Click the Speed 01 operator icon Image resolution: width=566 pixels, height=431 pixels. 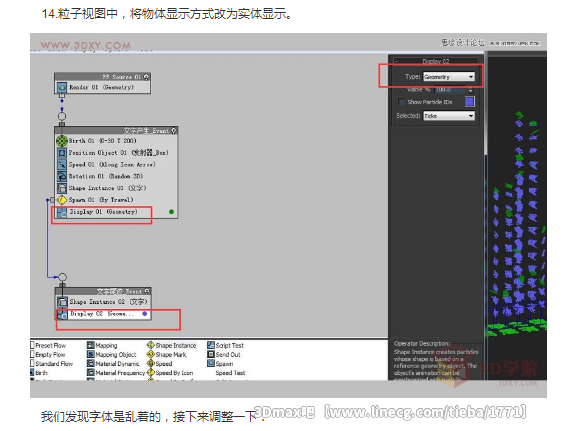62,165
